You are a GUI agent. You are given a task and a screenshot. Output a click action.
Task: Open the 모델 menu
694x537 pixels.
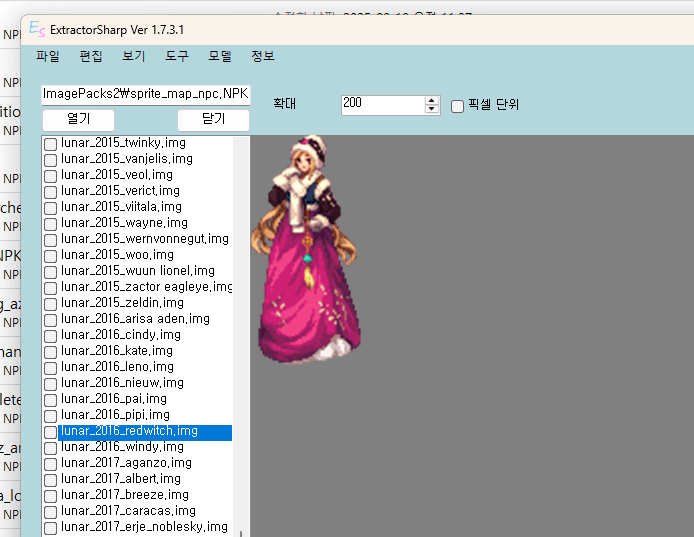220,57
